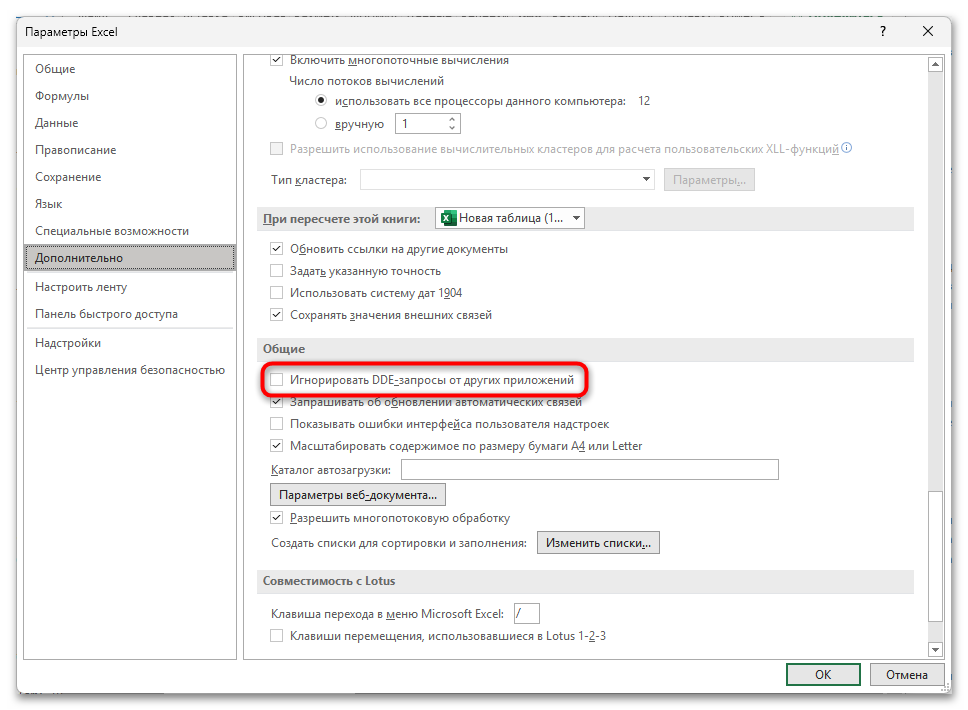The image size is (968, 710).
Task: Click the При пересчете этой книги label
Action: coord(341,219)
